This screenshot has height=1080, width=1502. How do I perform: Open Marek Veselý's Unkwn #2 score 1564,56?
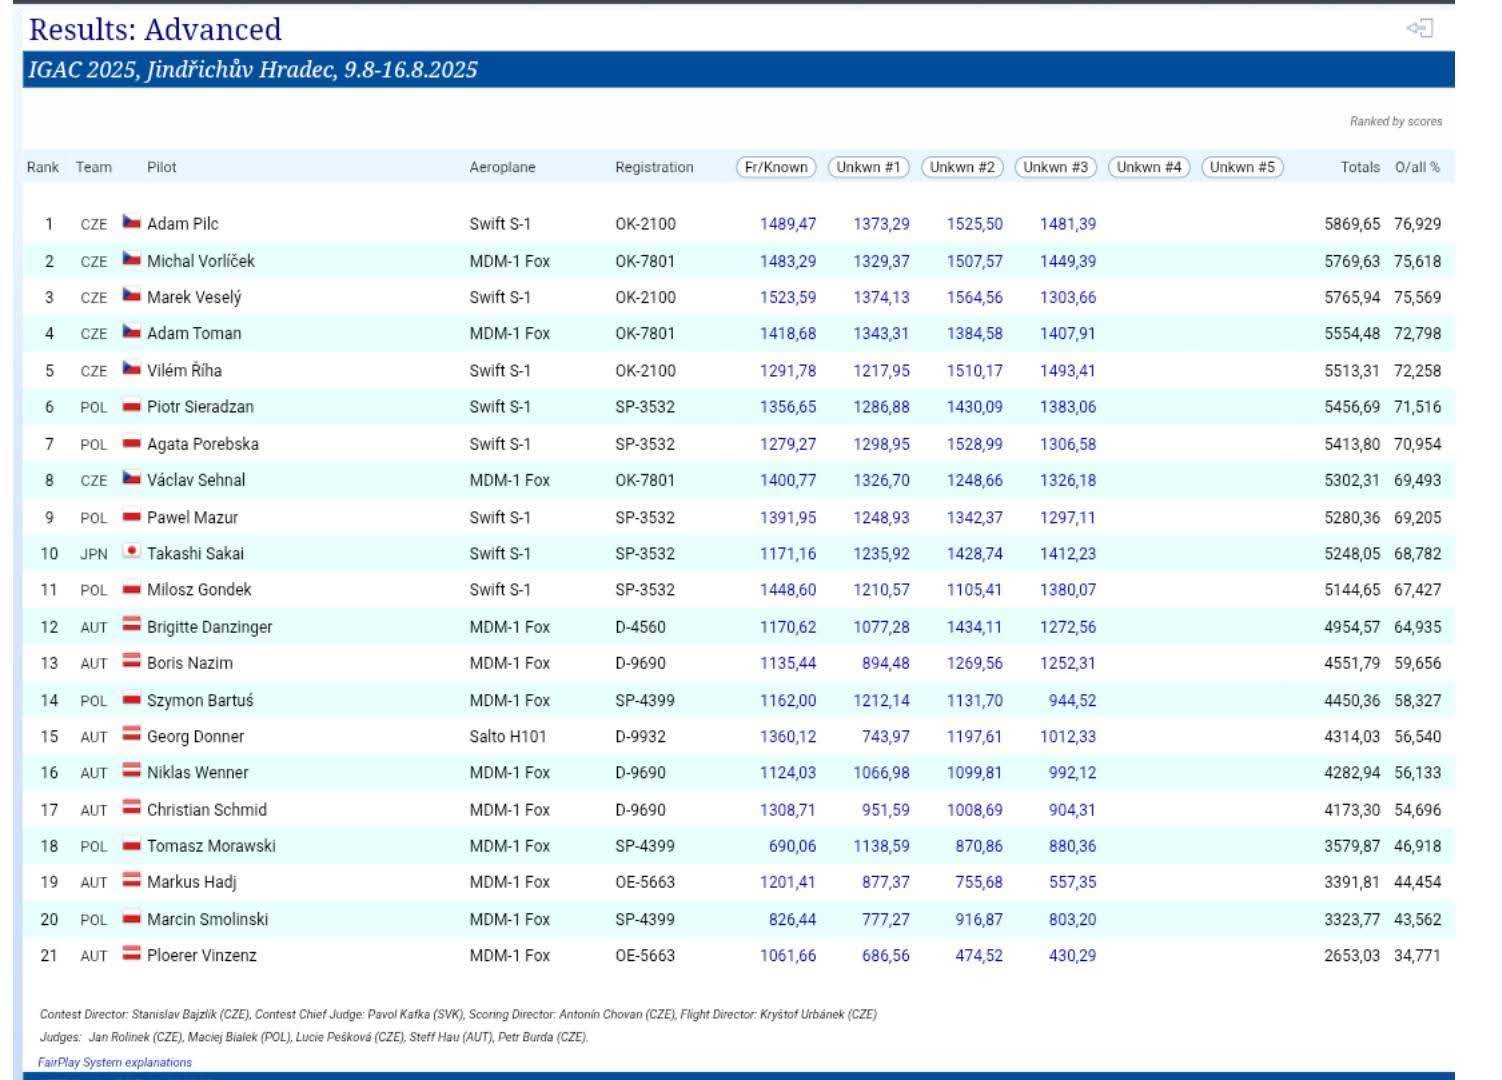tap(974, 297)
